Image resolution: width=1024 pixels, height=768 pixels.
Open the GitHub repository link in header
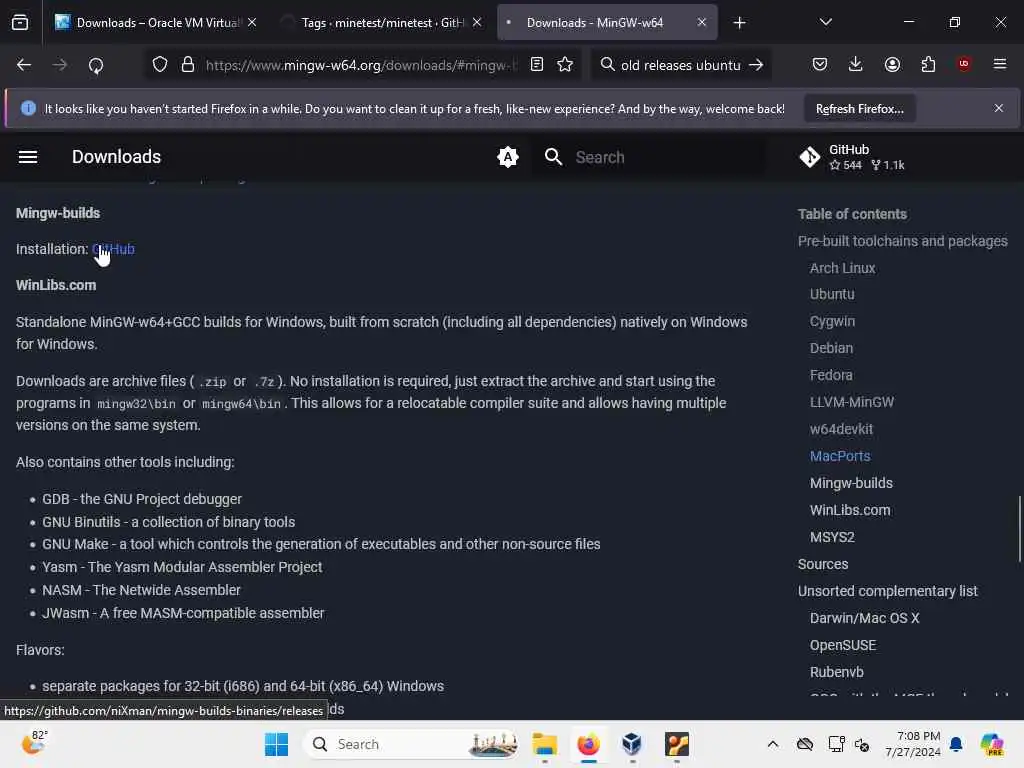(x=852, y=157)
